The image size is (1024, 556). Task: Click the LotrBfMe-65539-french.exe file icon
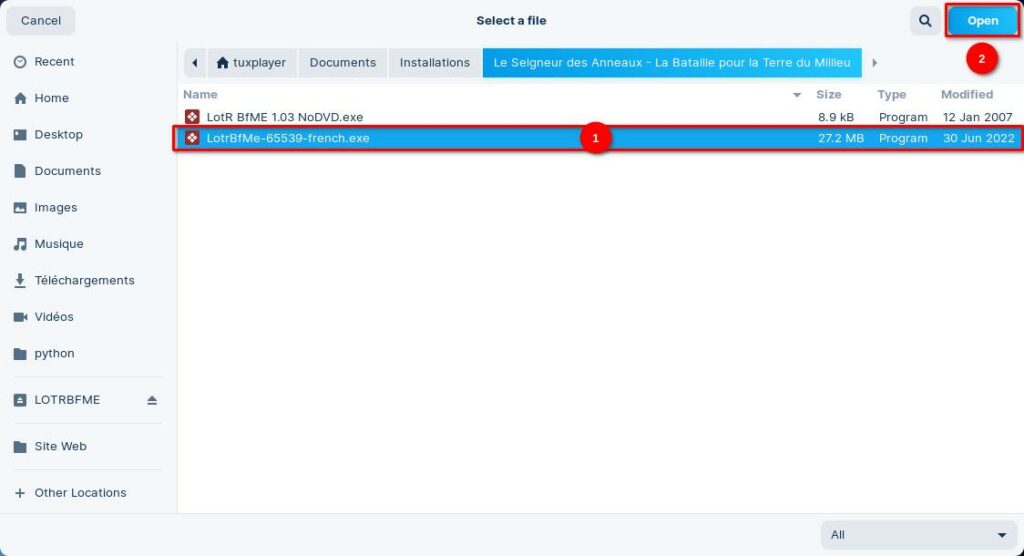click(192, 138)
